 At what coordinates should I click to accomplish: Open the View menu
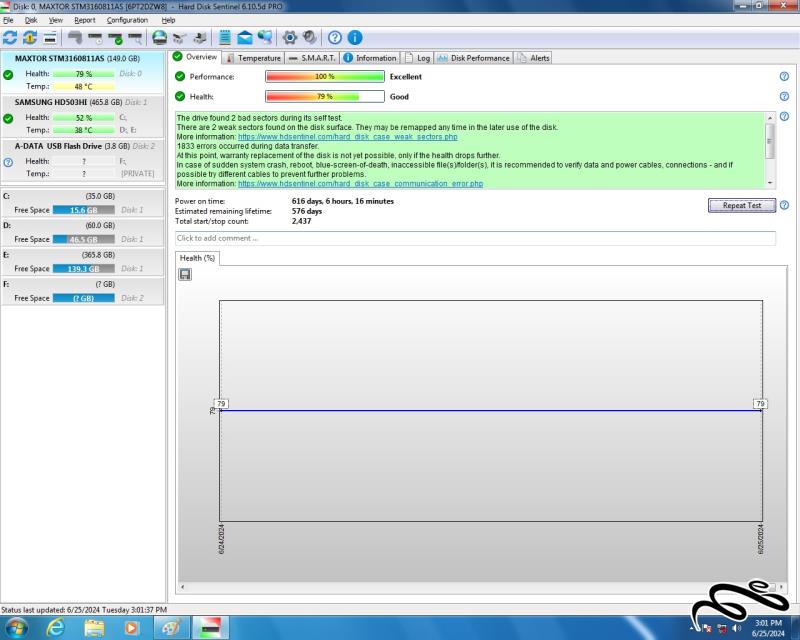coord(56,20)
